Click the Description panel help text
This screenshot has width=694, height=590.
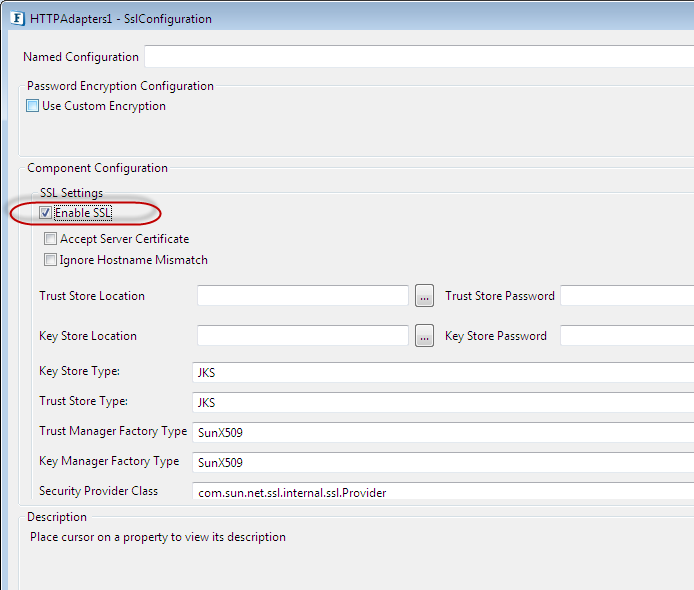tap(158, 537)
